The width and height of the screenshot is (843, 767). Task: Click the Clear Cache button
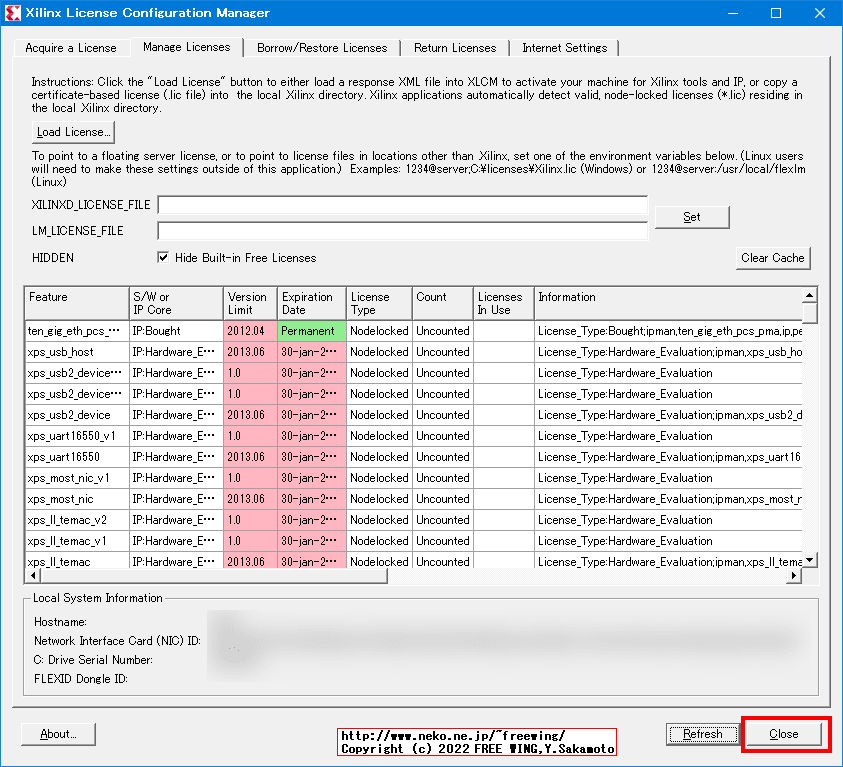click(773, 258)
